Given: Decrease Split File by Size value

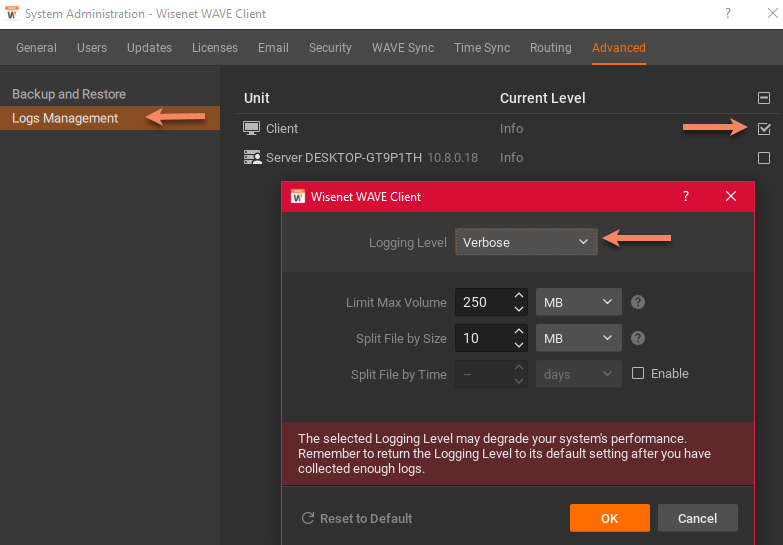Looking at the screenshot, I should pyautogui.click(x=519, y=345).
